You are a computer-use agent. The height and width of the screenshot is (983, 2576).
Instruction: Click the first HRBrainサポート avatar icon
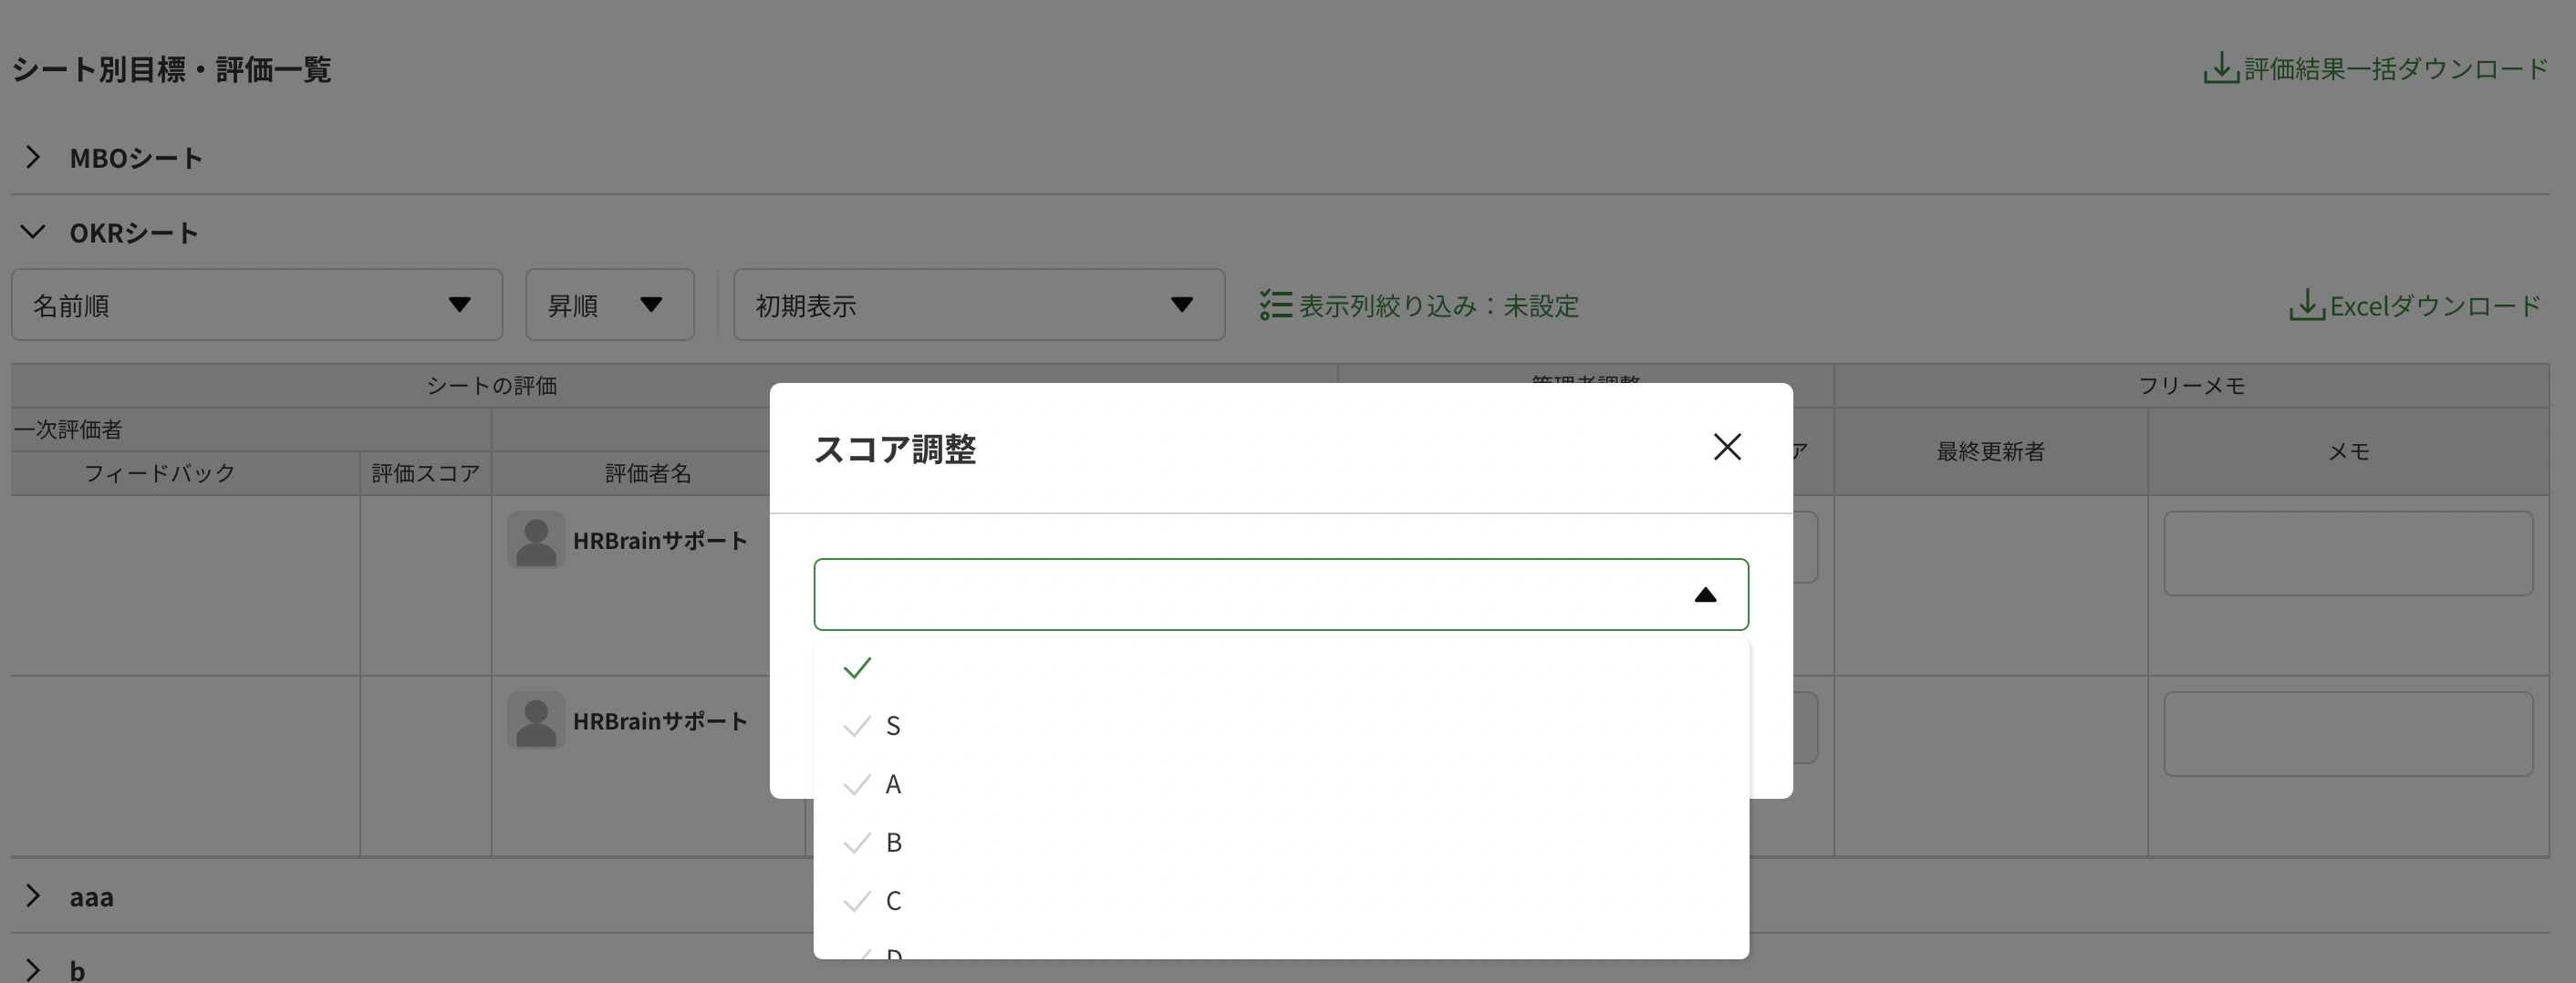pos(535,539)
